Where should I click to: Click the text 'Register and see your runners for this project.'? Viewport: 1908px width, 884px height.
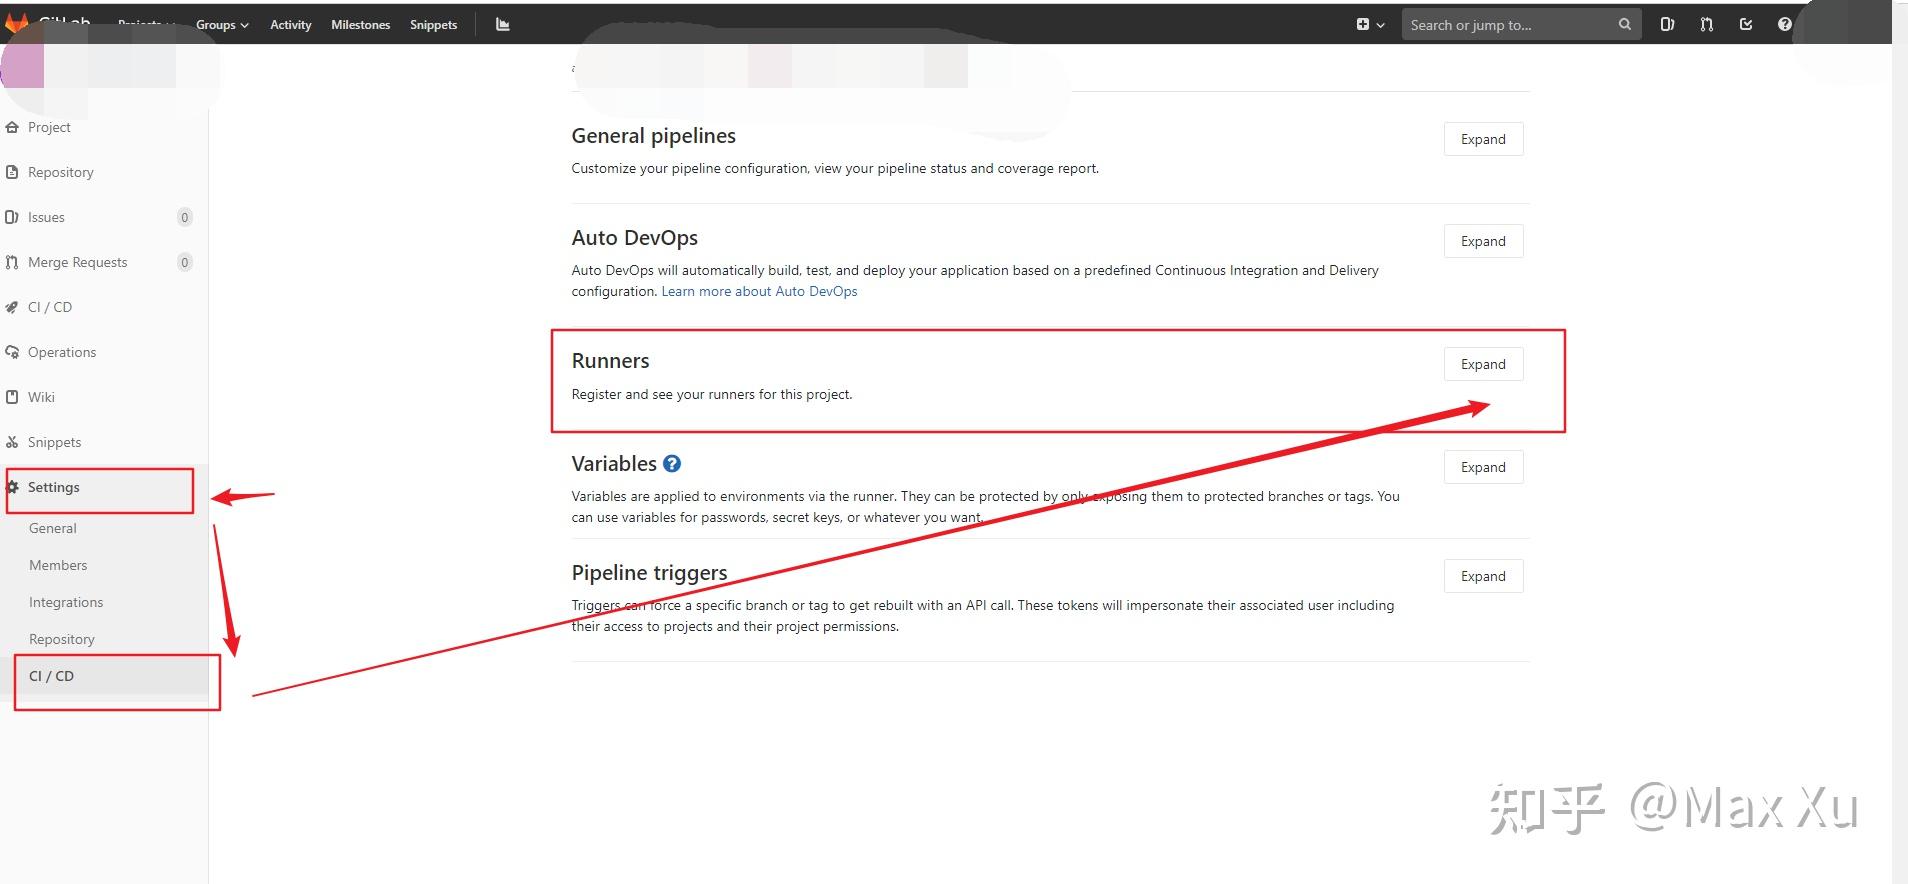[712, 394]
